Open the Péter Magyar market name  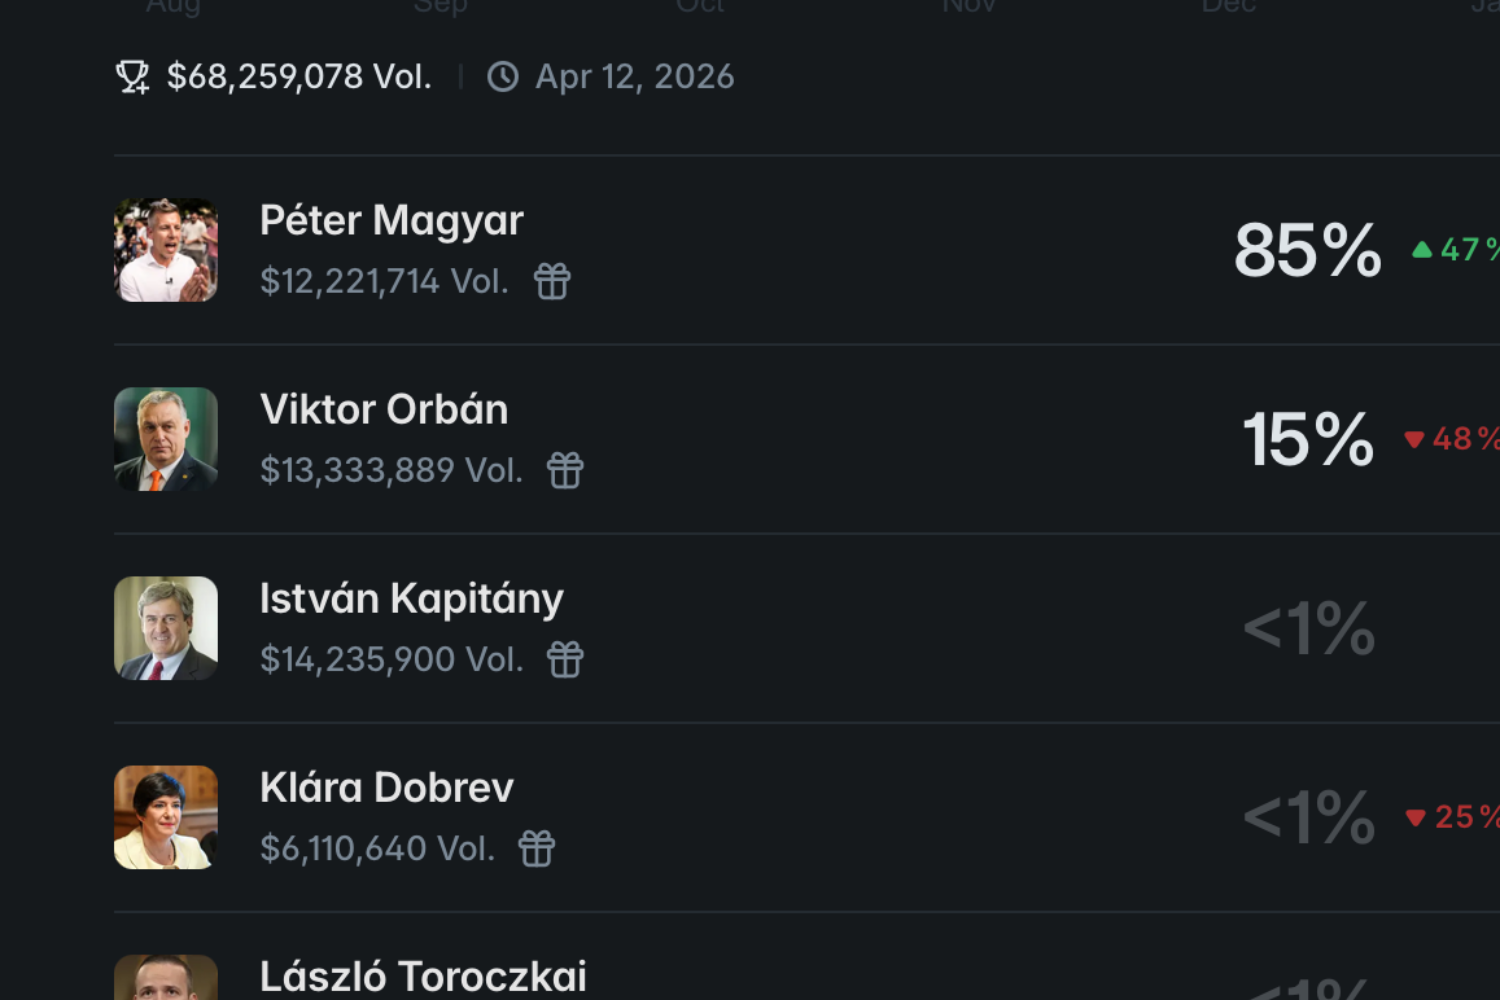[x=391, y=221]
